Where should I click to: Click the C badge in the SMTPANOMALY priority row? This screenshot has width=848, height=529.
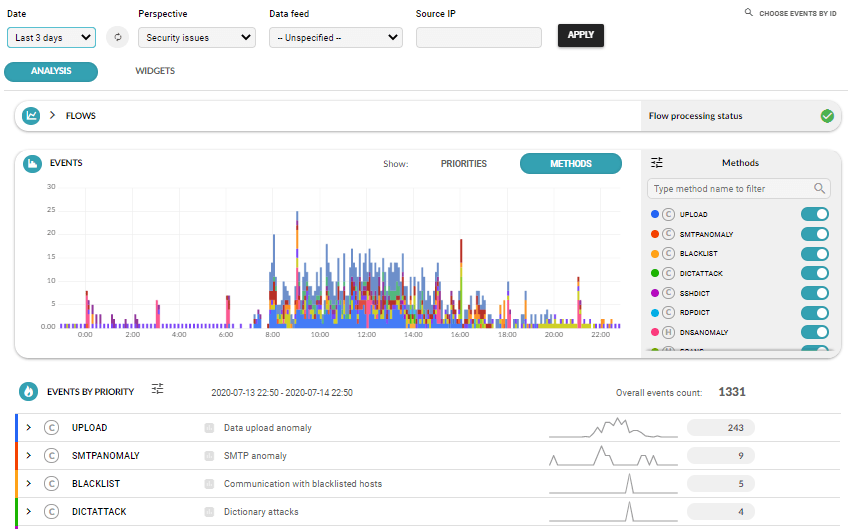point(51,455)
